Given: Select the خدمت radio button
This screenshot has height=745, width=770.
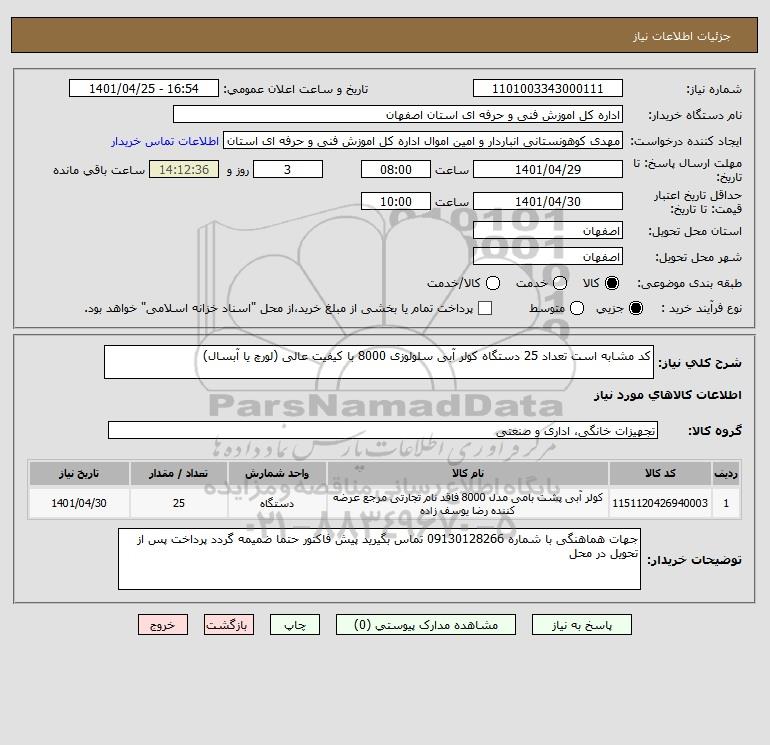Looking at the screenshot, I should pos(560,283).
